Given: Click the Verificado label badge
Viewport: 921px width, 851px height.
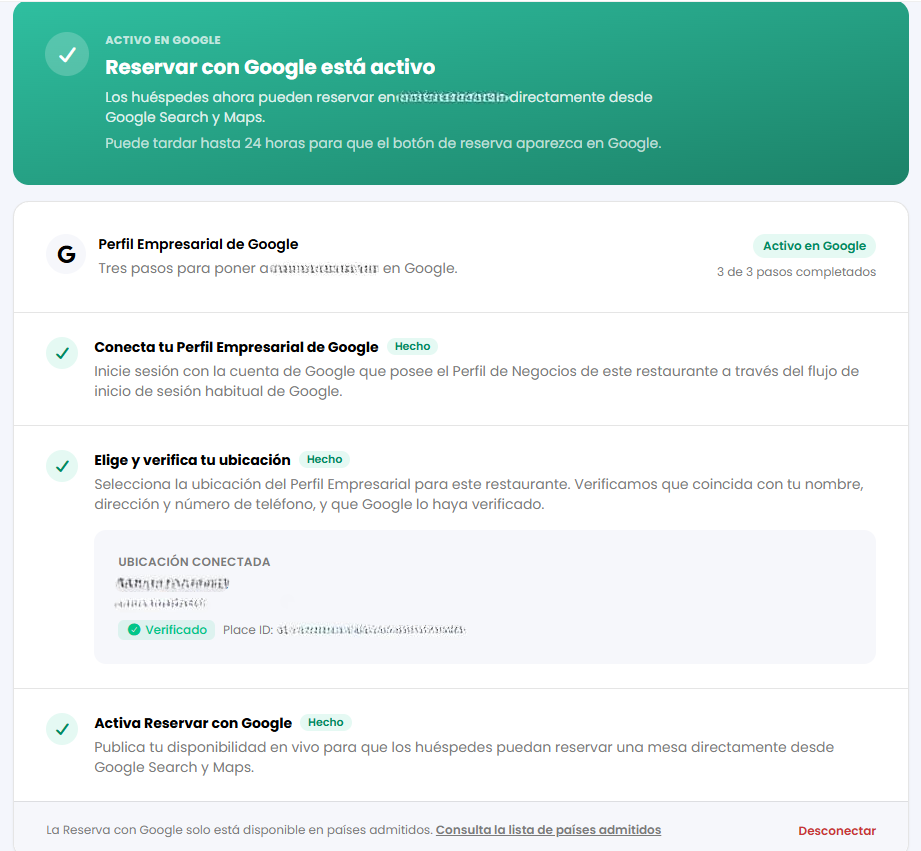Looking at the screenshot, I should 167,630.
